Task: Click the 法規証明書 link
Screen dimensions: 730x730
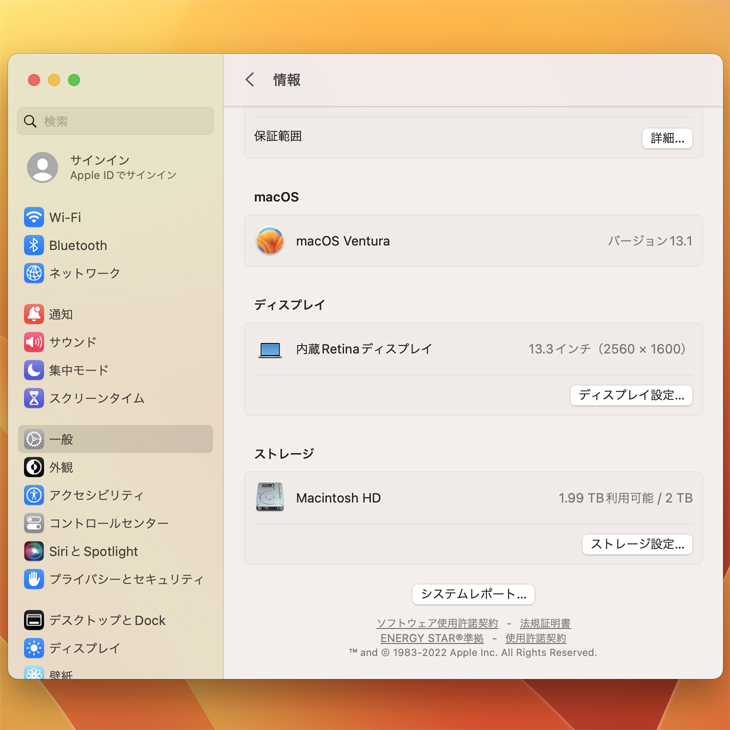Action: point(545,623)
